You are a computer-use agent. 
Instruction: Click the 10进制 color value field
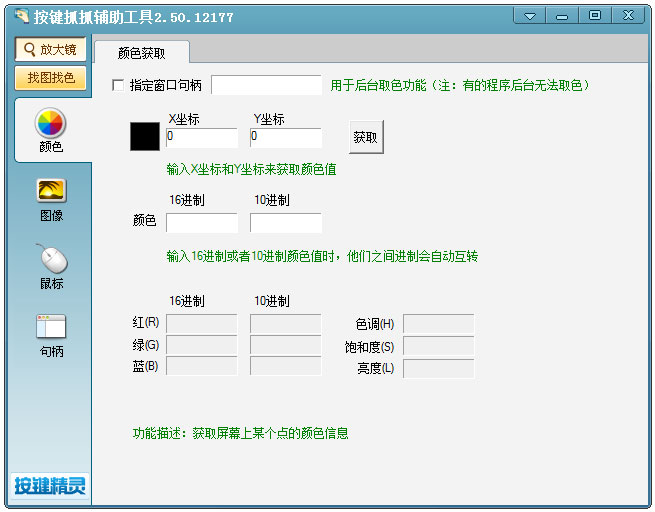[286, 223]
